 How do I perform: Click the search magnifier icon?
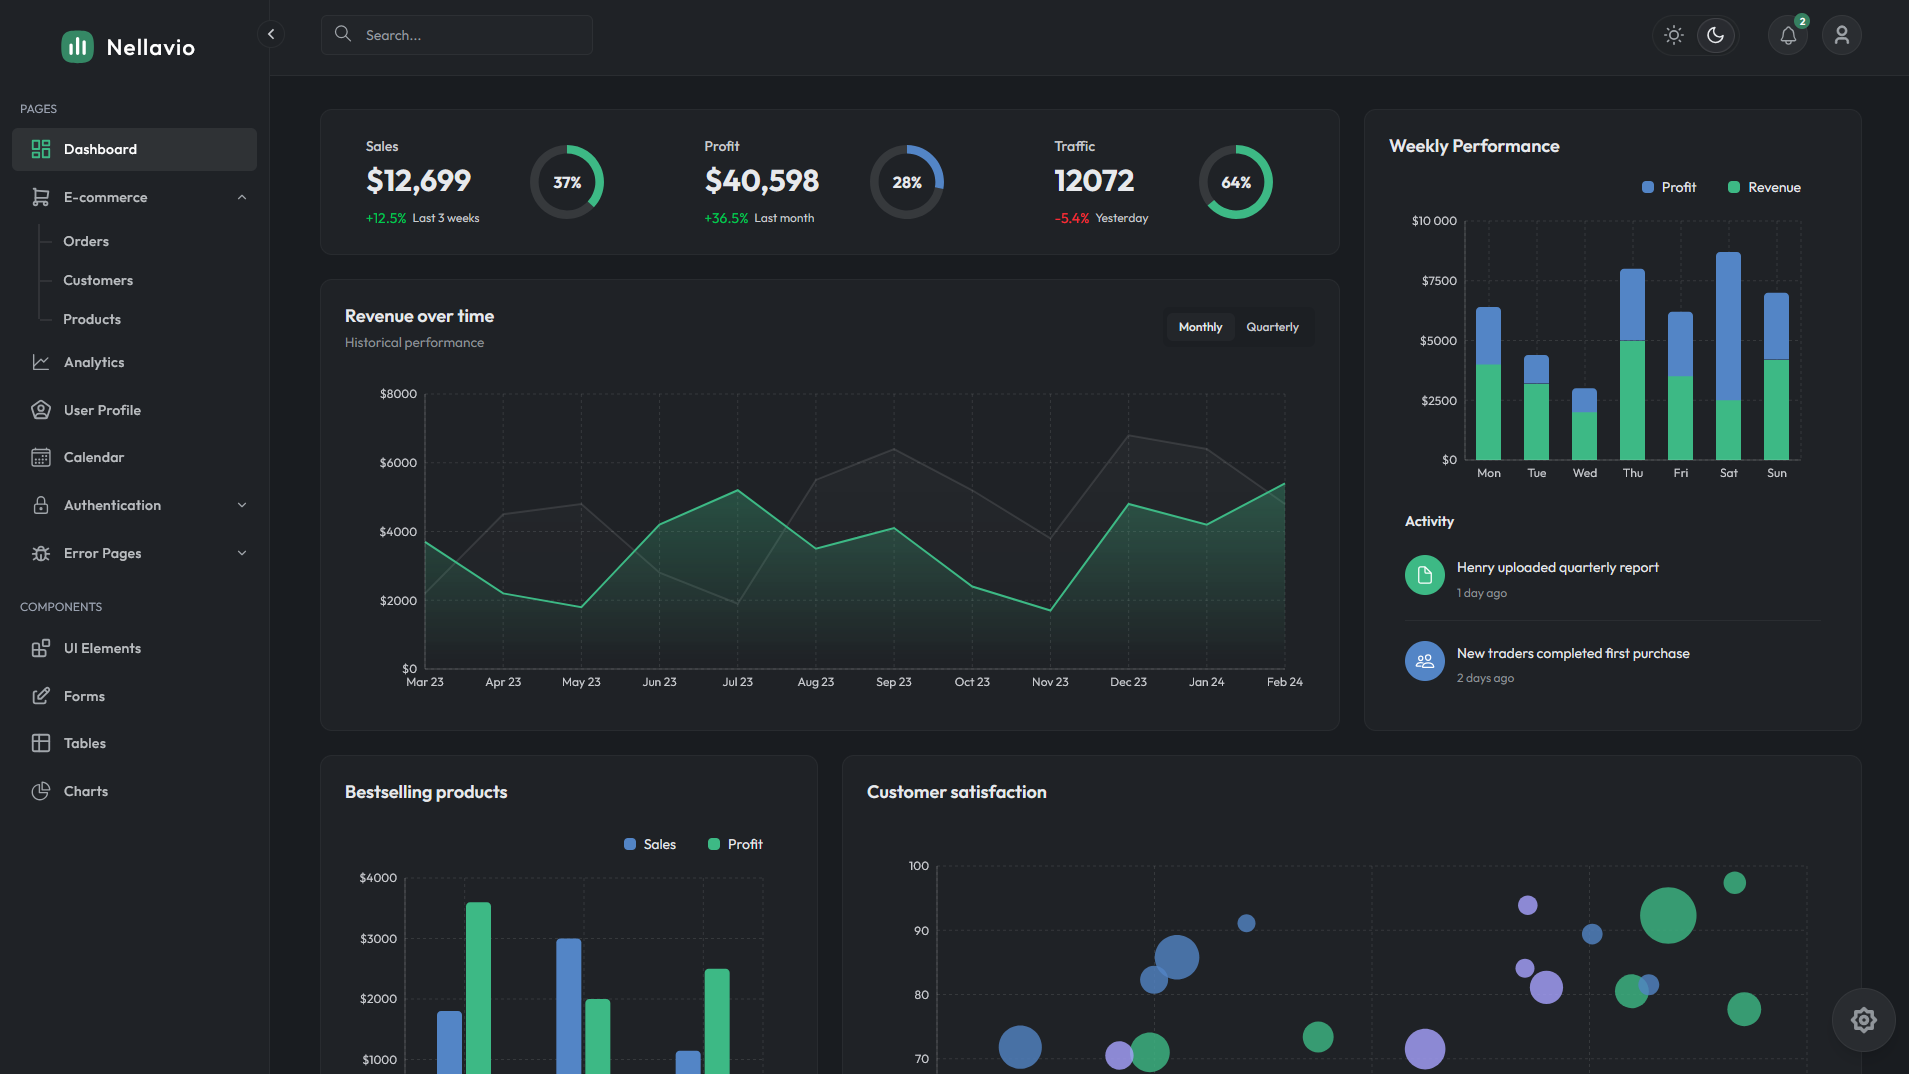click(x=343, y=34)
